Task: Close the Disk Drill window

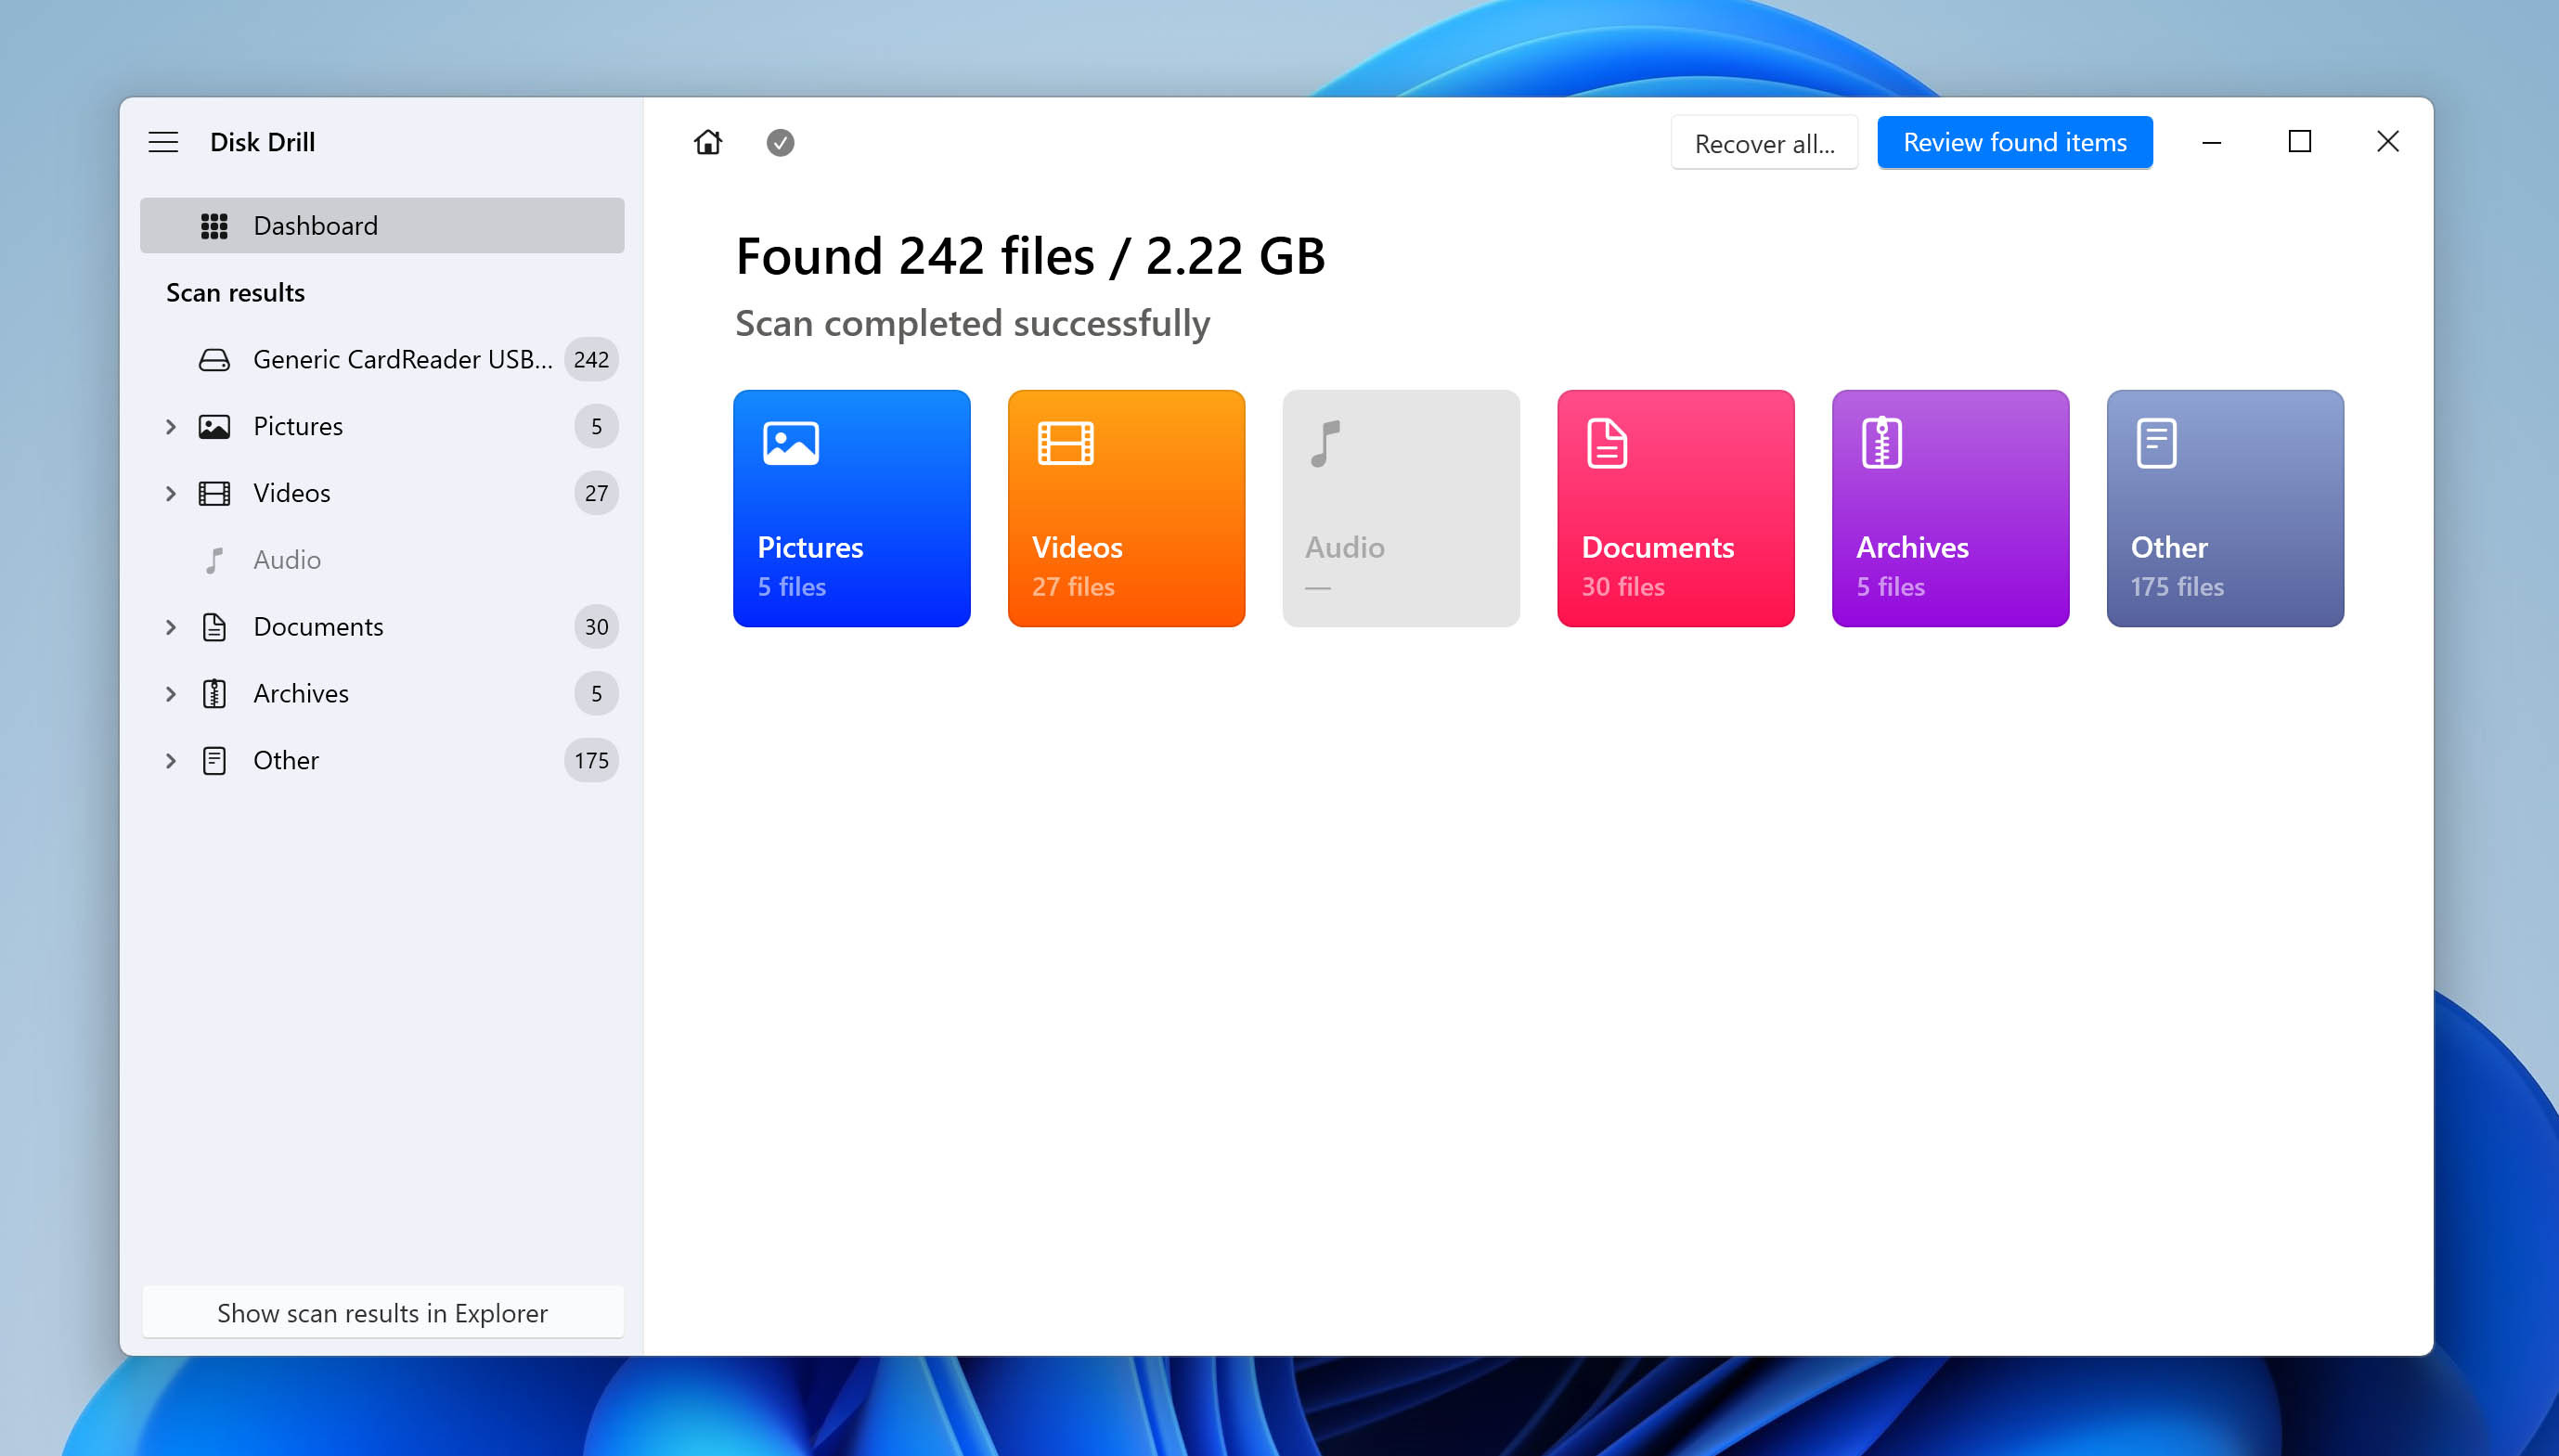Action: coord(2388,142)
